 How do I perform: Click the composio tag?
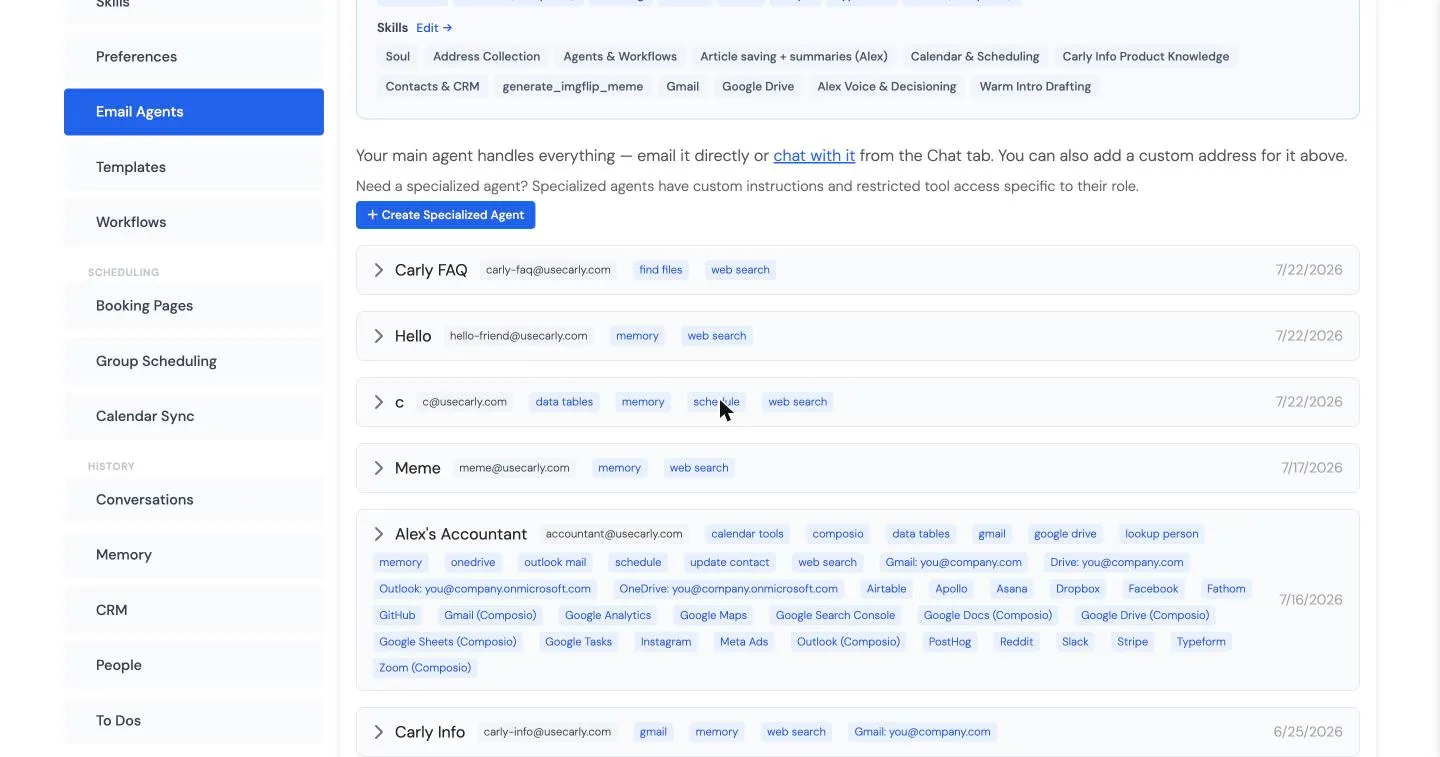[x=838, y=534]
